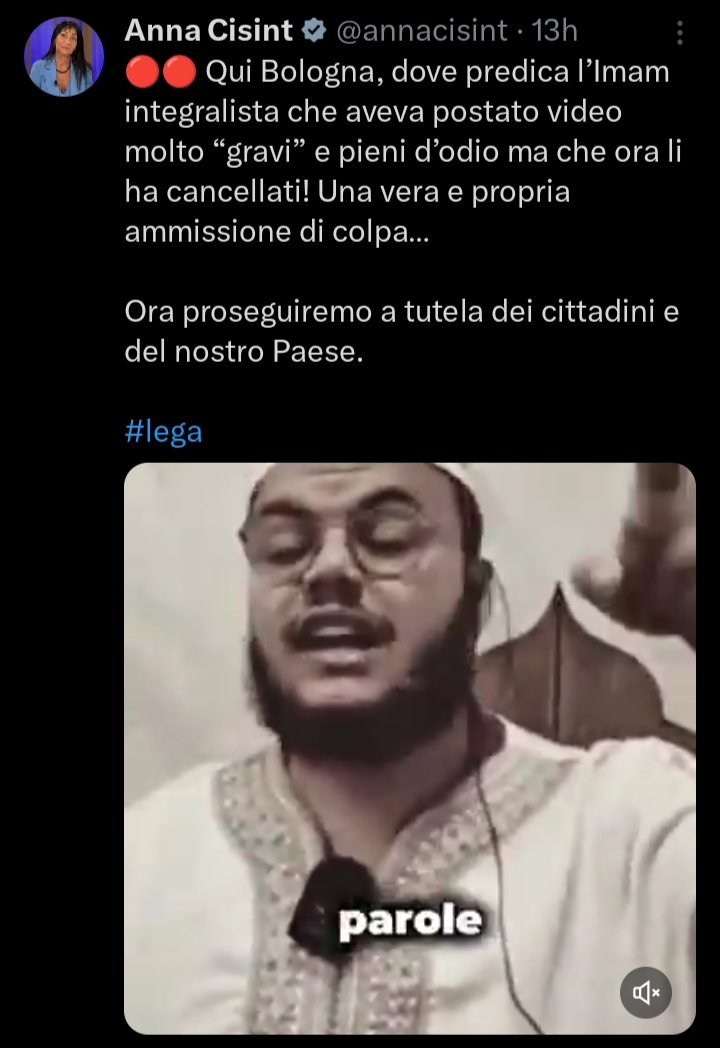720x1048 pixels.
Task: Open the tweet via the 13h timestamp
Action: click(x=554, y=31)
